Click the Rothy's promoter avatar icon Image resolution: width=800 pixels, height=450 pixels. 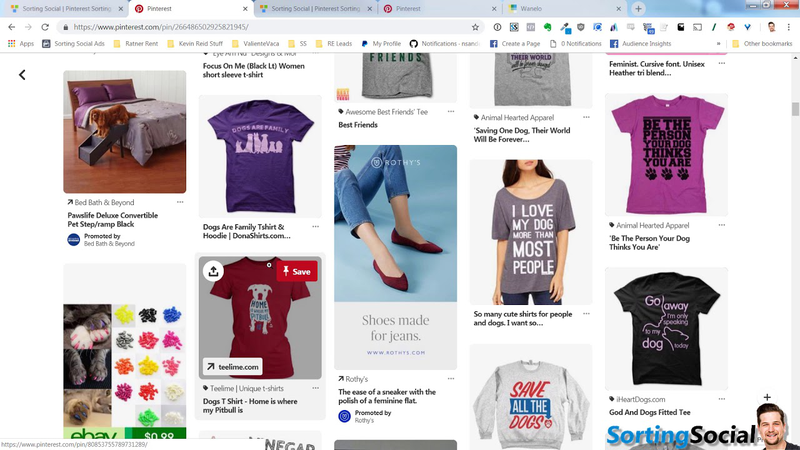tap(344, 416)
